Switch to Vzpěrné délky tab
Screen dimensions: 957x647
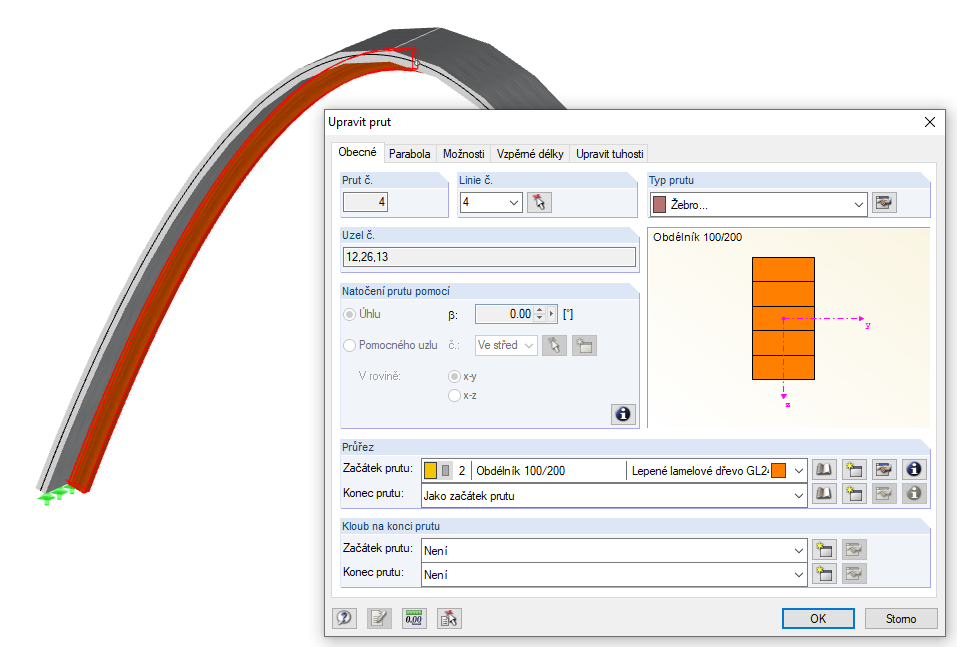click(x=530, y=154)
